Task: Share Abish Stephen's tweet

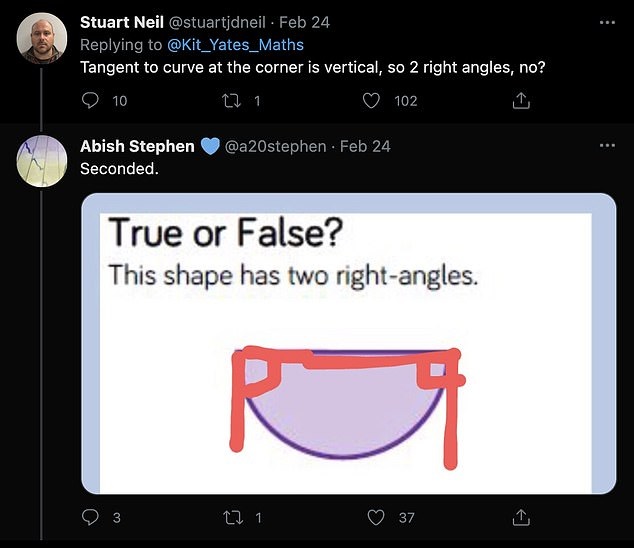Action: pyautogui.click(x=520, y=518)
